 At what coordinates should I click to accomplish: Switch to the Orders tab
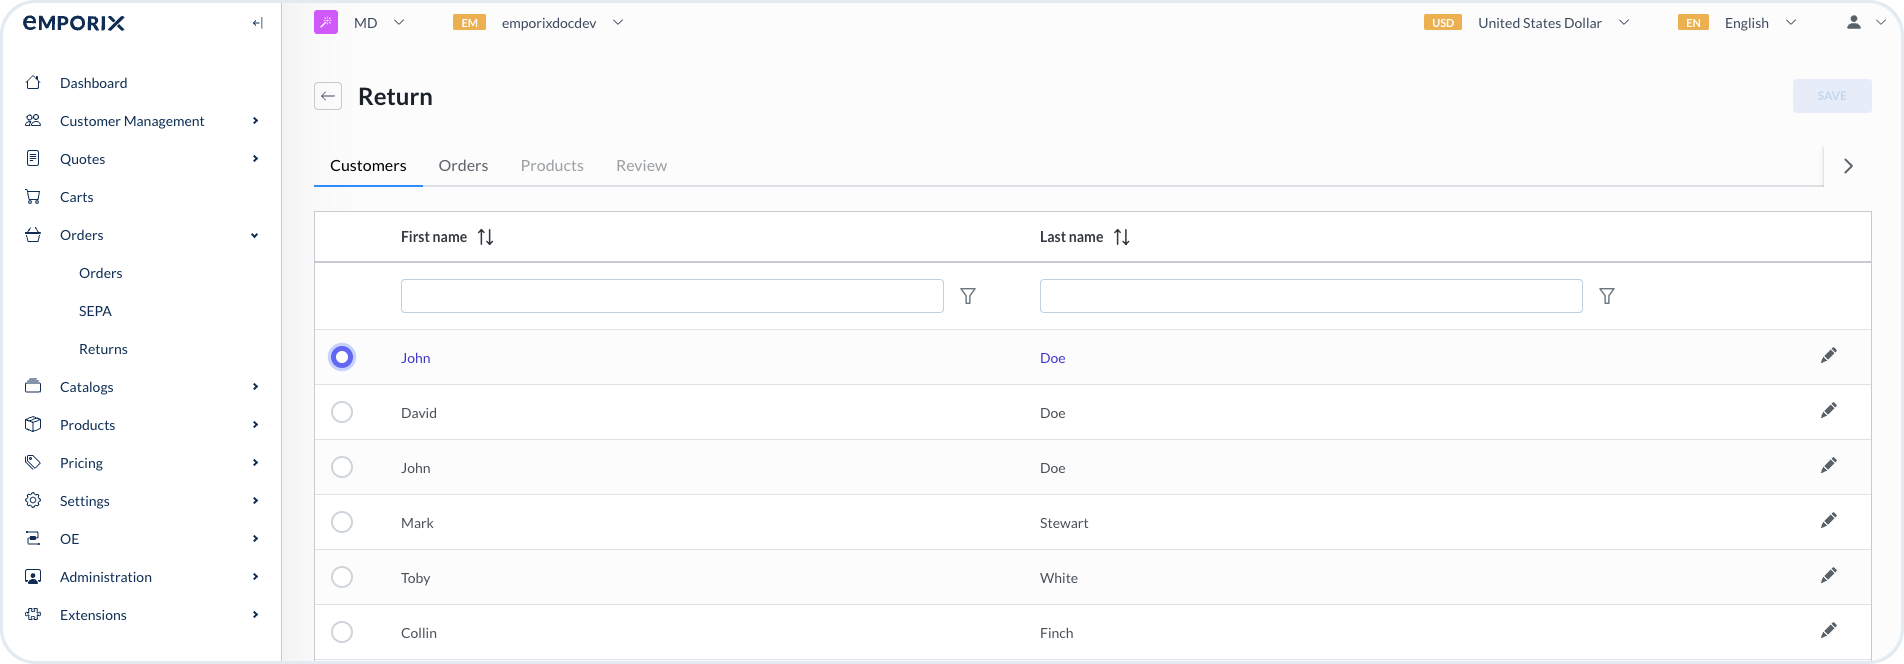pyautogui.click(x=463, y=166)
